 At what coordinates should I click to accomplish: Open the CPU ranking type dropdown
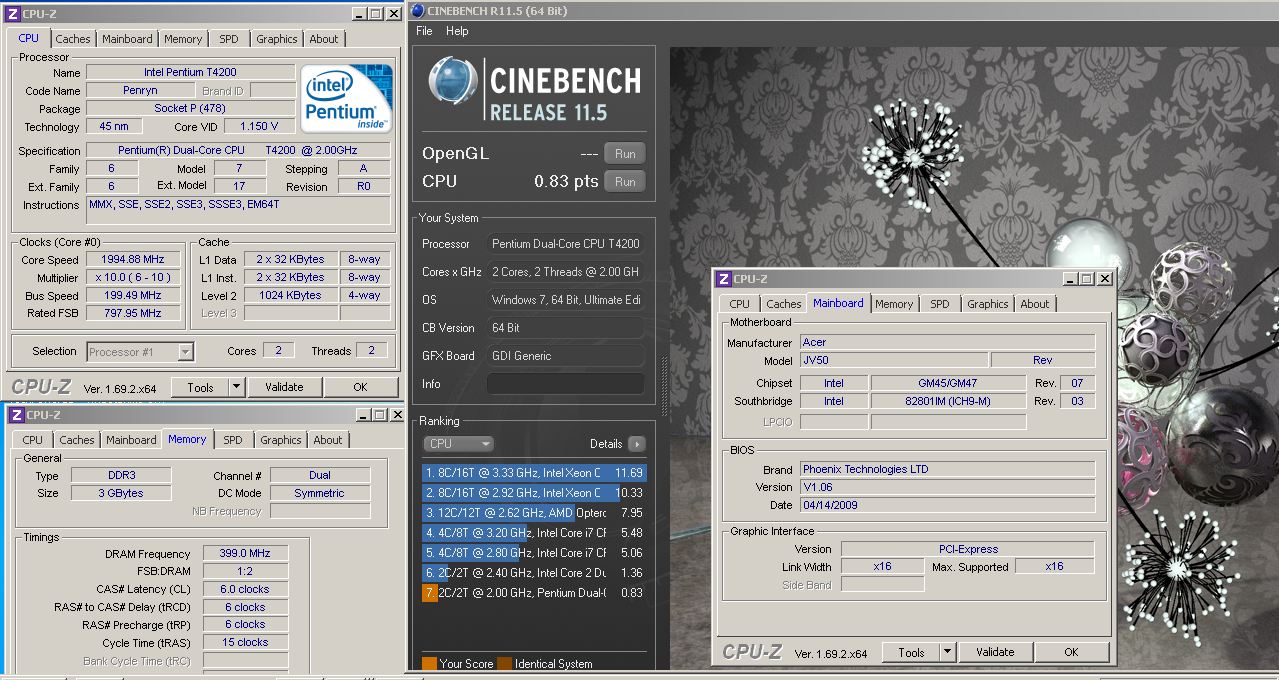coord(459,444)
